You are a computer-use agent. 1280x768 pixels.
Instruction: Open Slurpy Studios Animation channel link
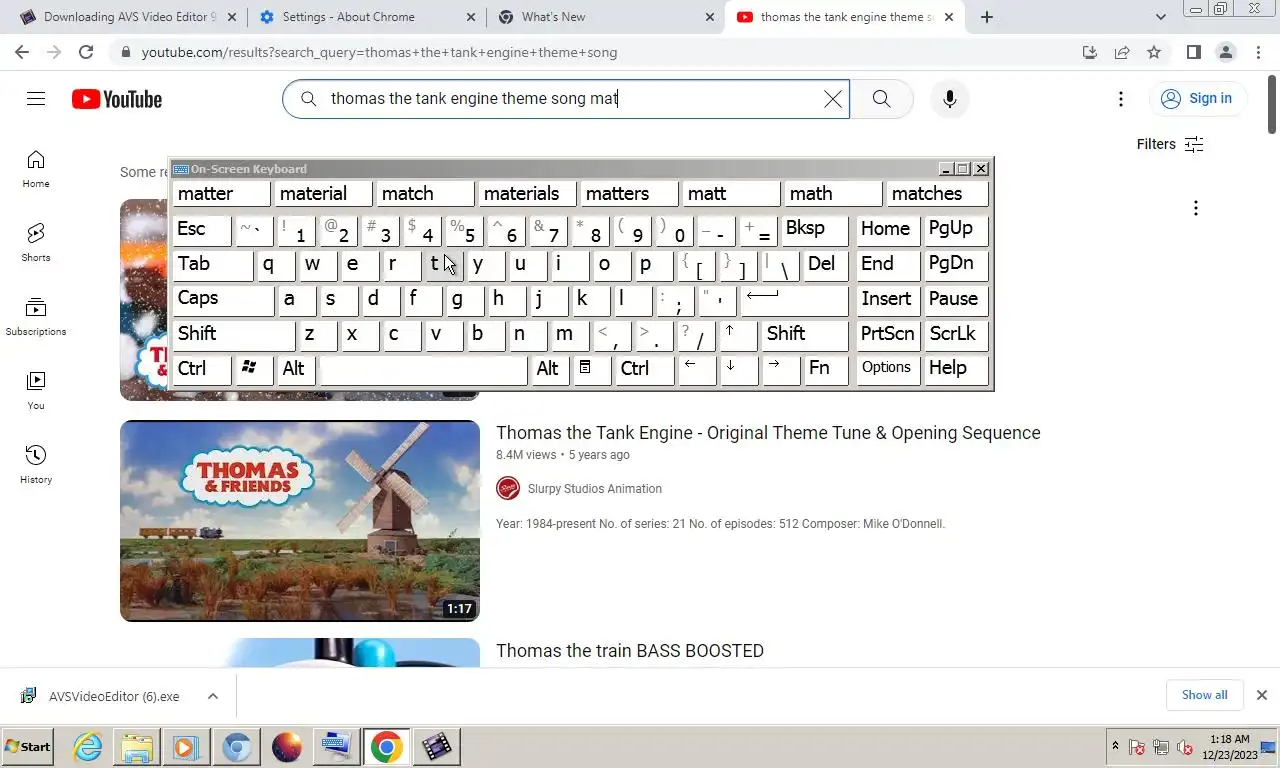tap(595, 489)
